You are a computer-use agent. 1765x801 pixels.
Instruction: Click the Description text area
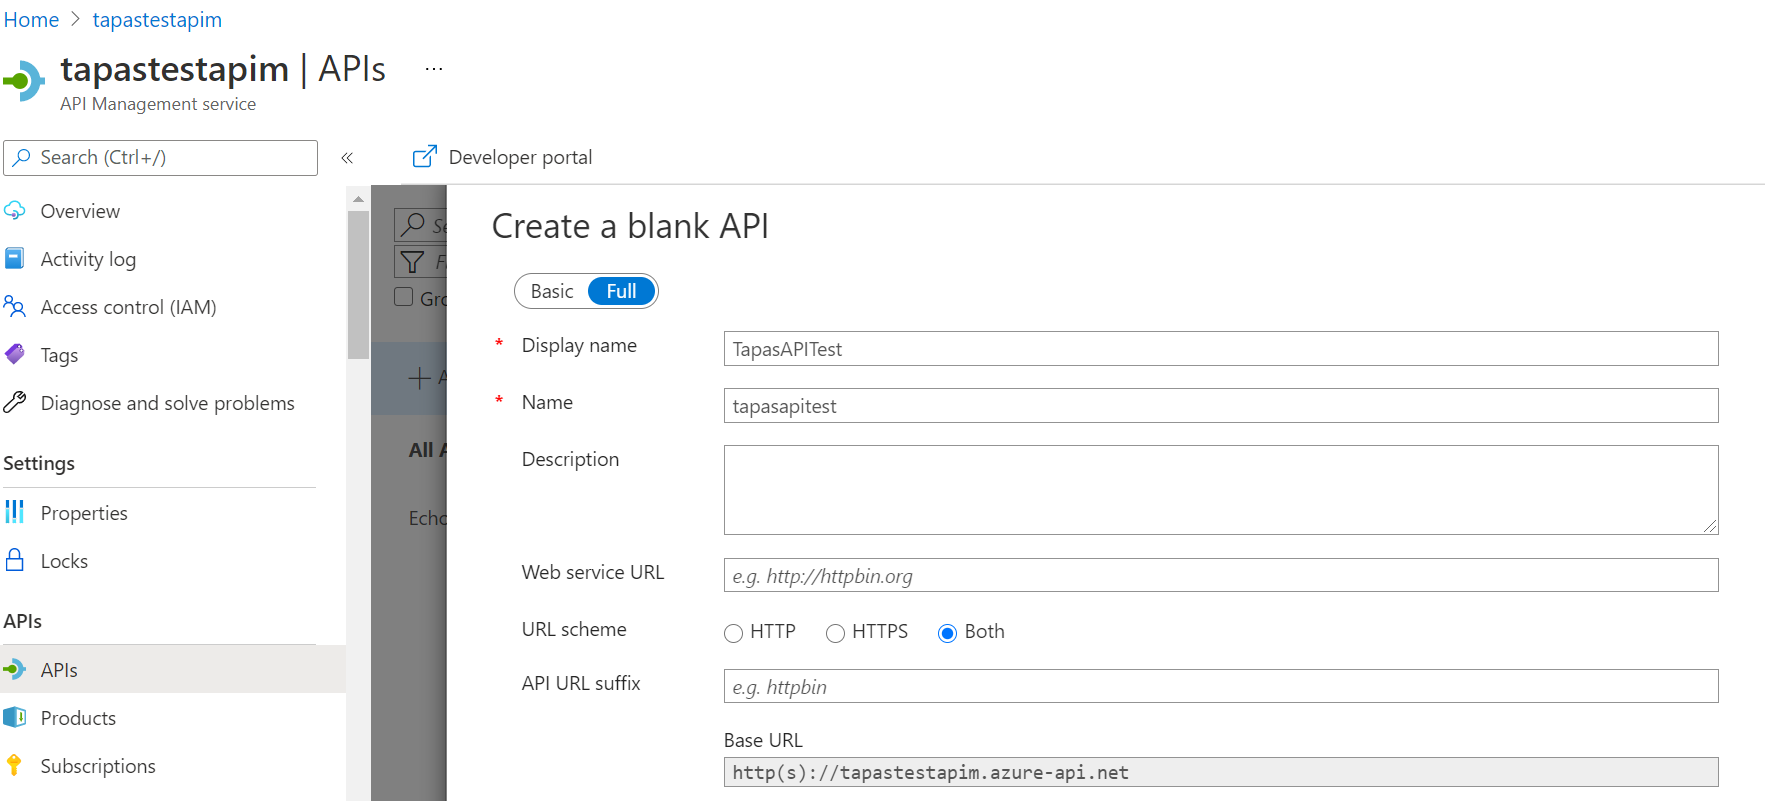point(1221,490)
